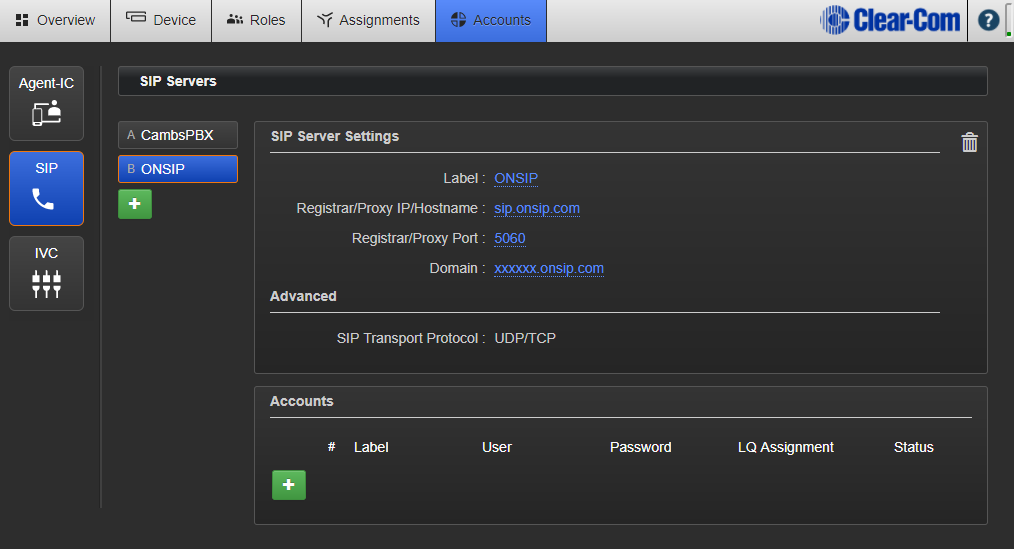Add new account with green plus button
Screen dimensions: 1014x549
(289, 485)
